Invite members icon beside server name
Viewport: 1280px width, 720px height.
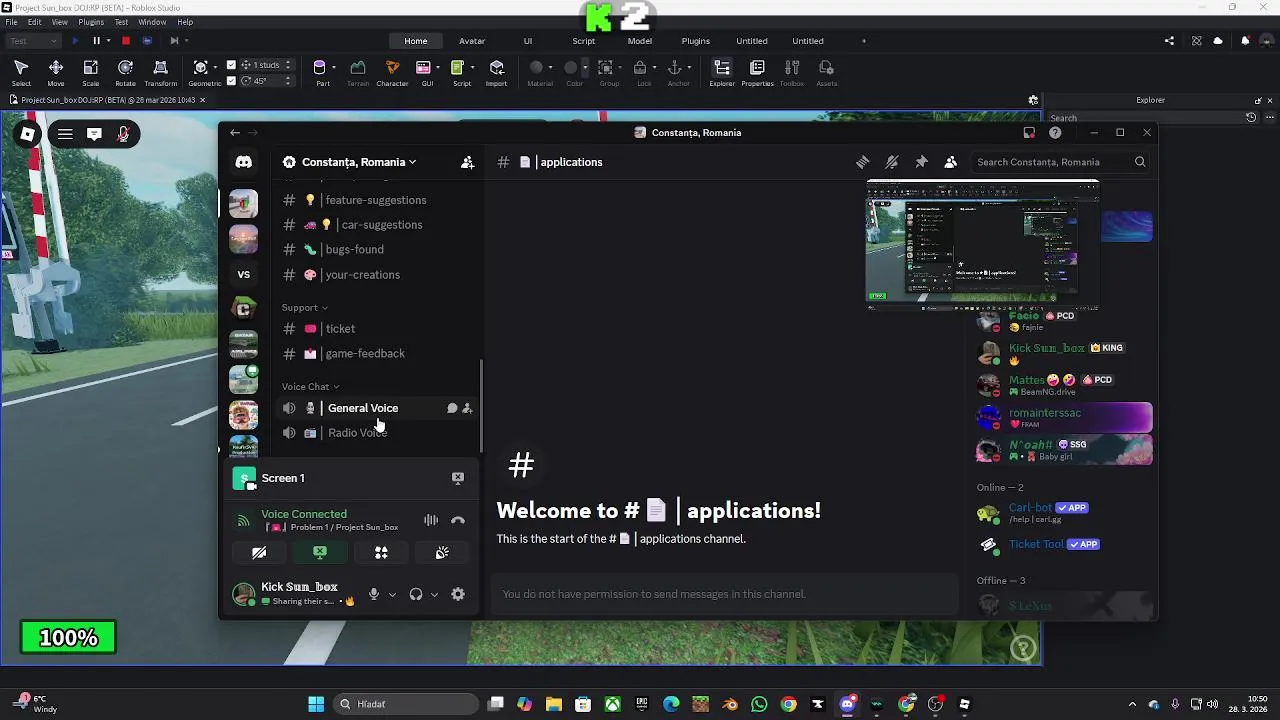click(467, 162)
